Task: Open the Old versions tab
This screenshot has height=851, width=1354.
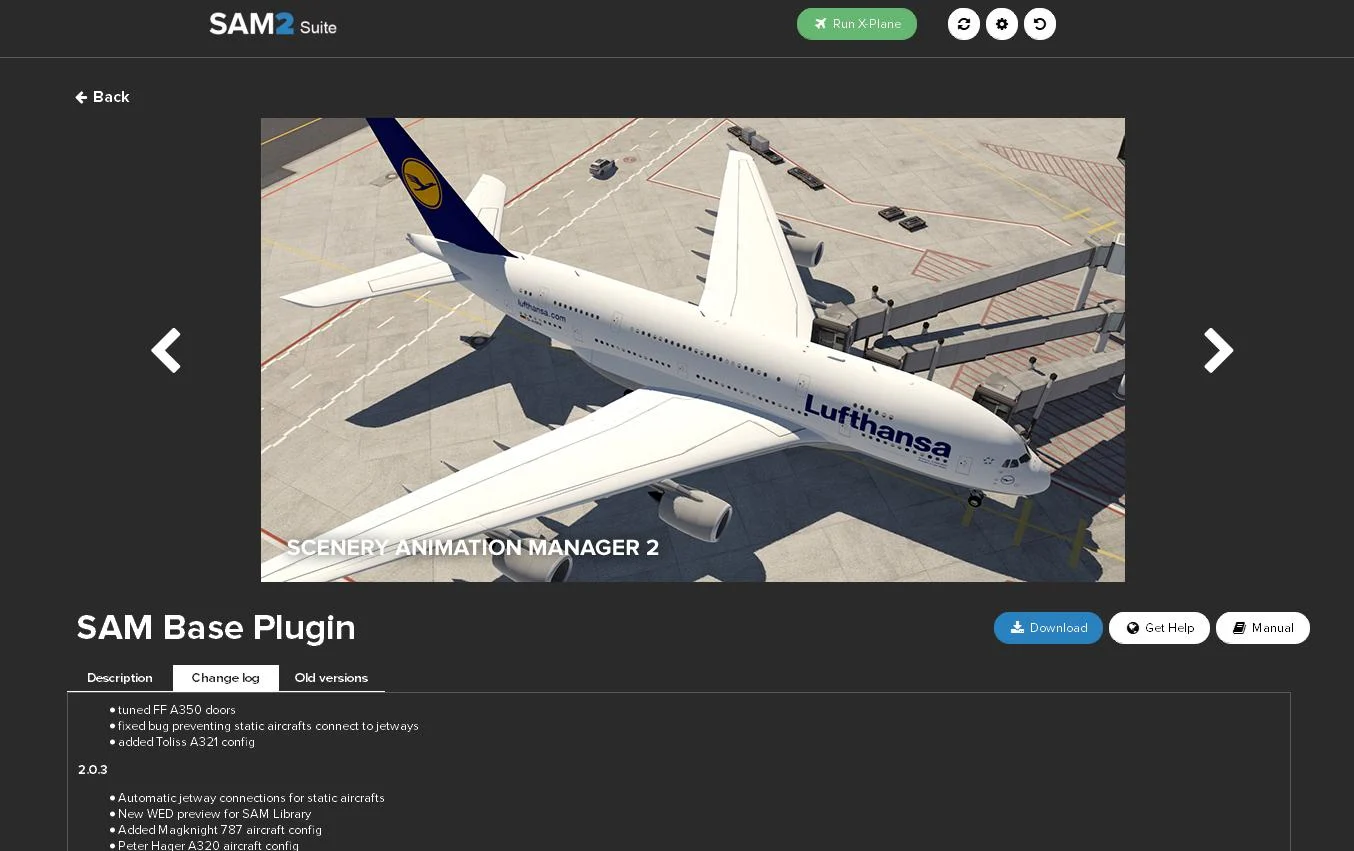Action: pyautogui.click(x=331, y=678)
